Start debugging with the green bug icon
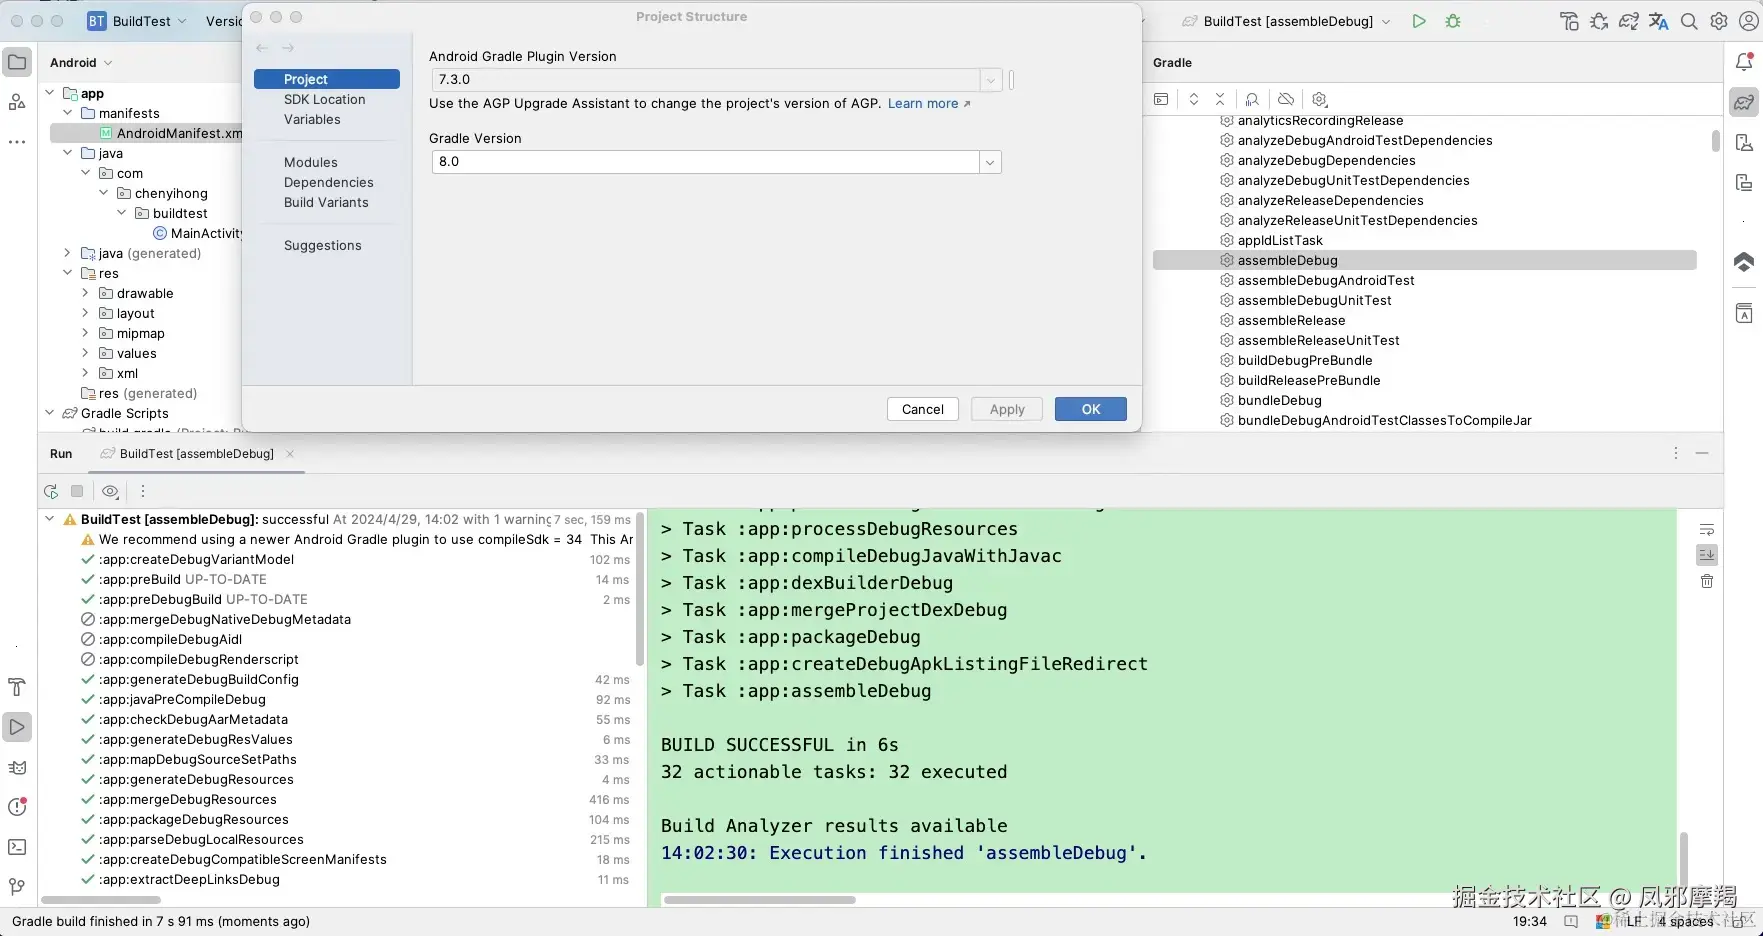The width and height of the screenshot is (1763, 936). click(1453, 21)
